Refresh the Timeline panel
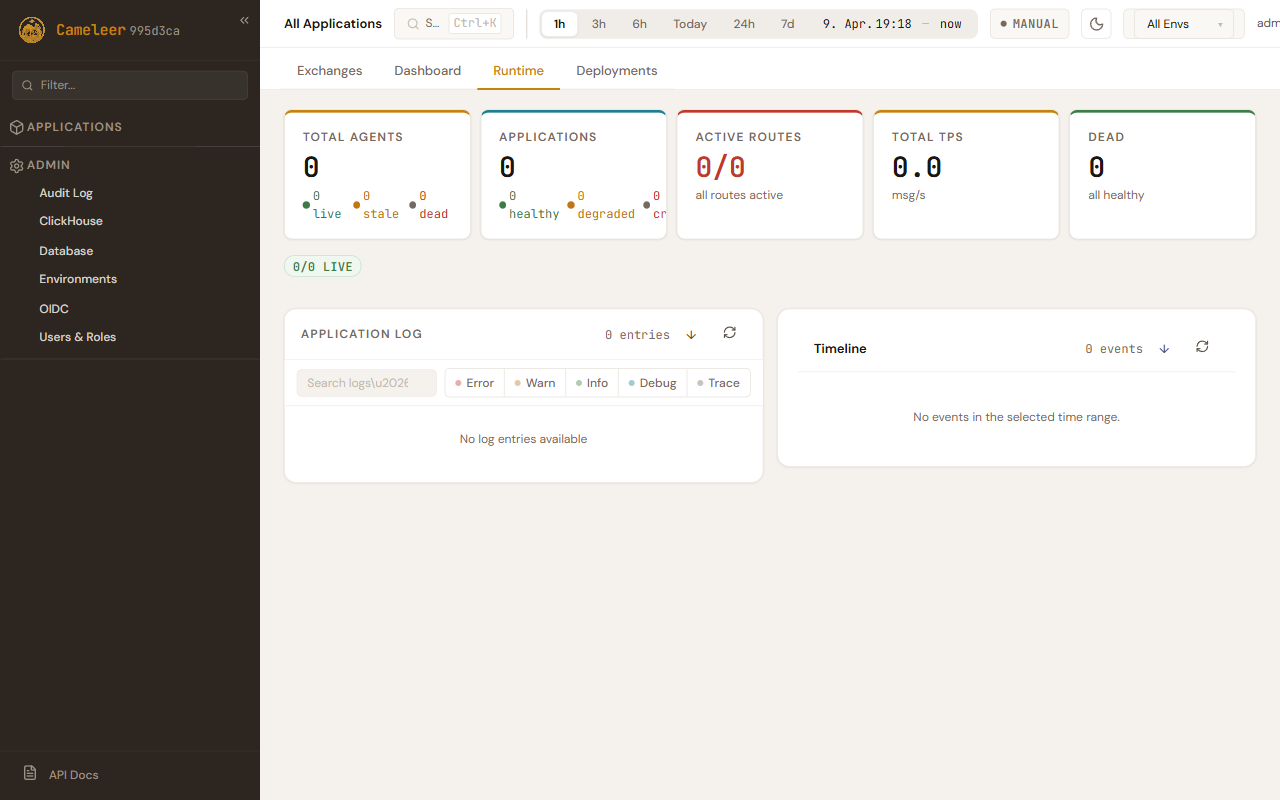 point(1202,347)
